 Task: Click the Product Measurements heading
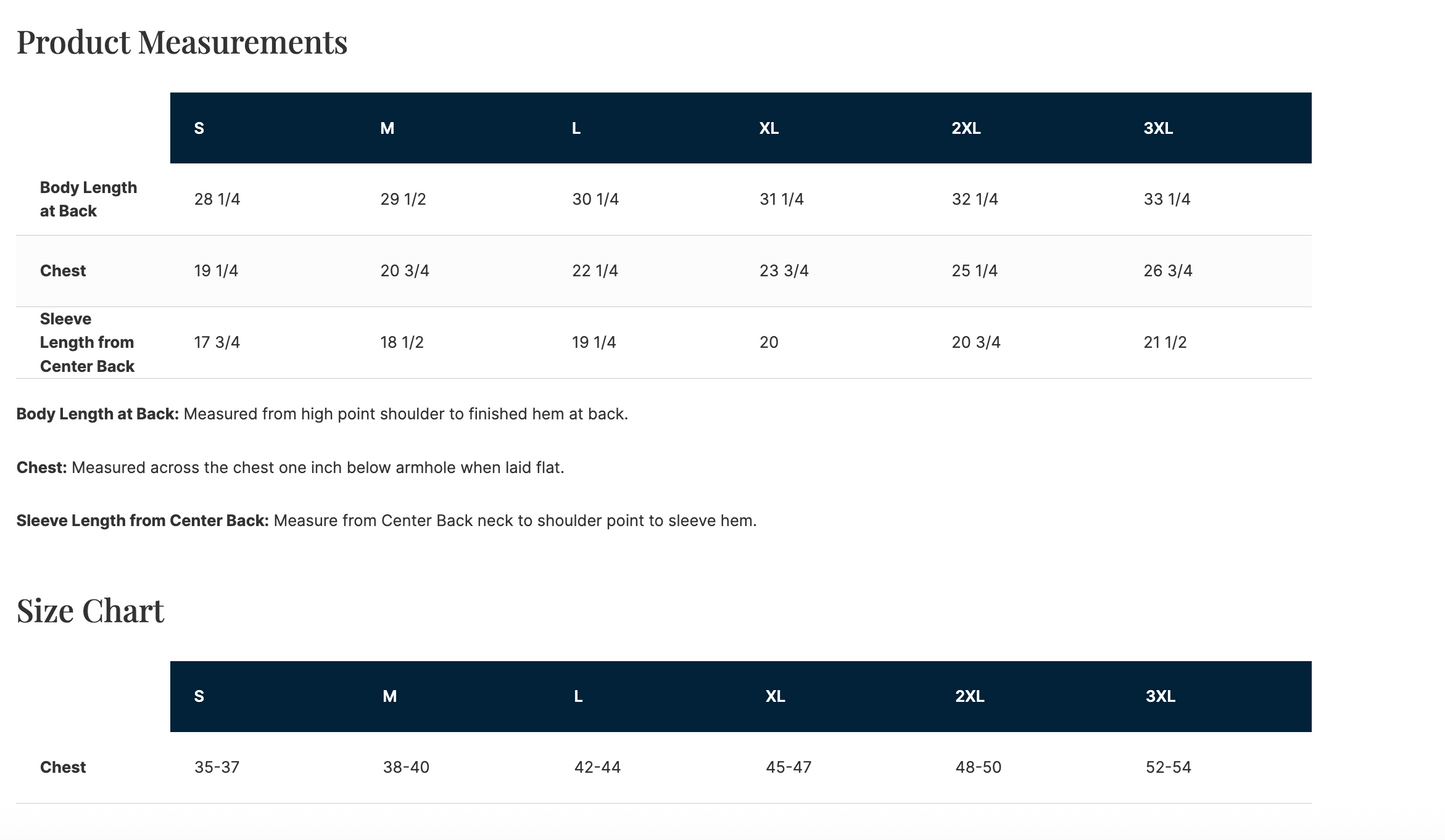(x=182, y=42)
